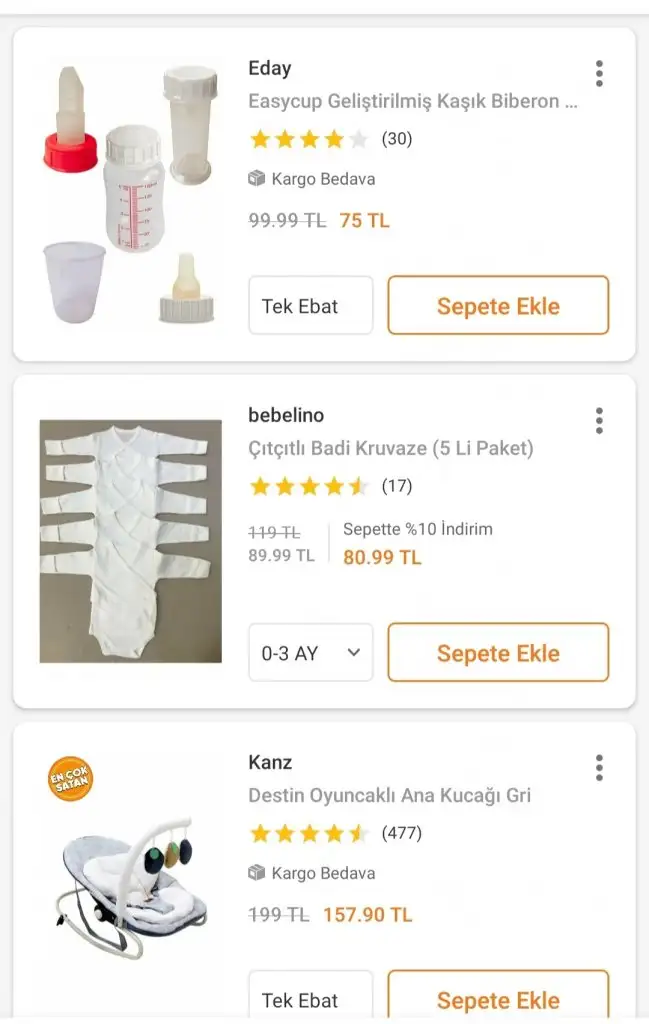Image resolution: width=649 pixels, height=1024 pixels.
Task: Tap Kargo Bedava box icon on Eday item
Action: pyautogui.click(x=257, y=179)
